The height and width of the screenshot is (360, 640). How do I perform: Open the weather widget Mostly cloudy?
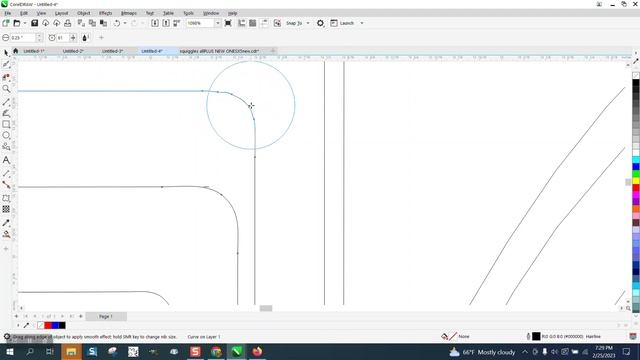[482, 352]
